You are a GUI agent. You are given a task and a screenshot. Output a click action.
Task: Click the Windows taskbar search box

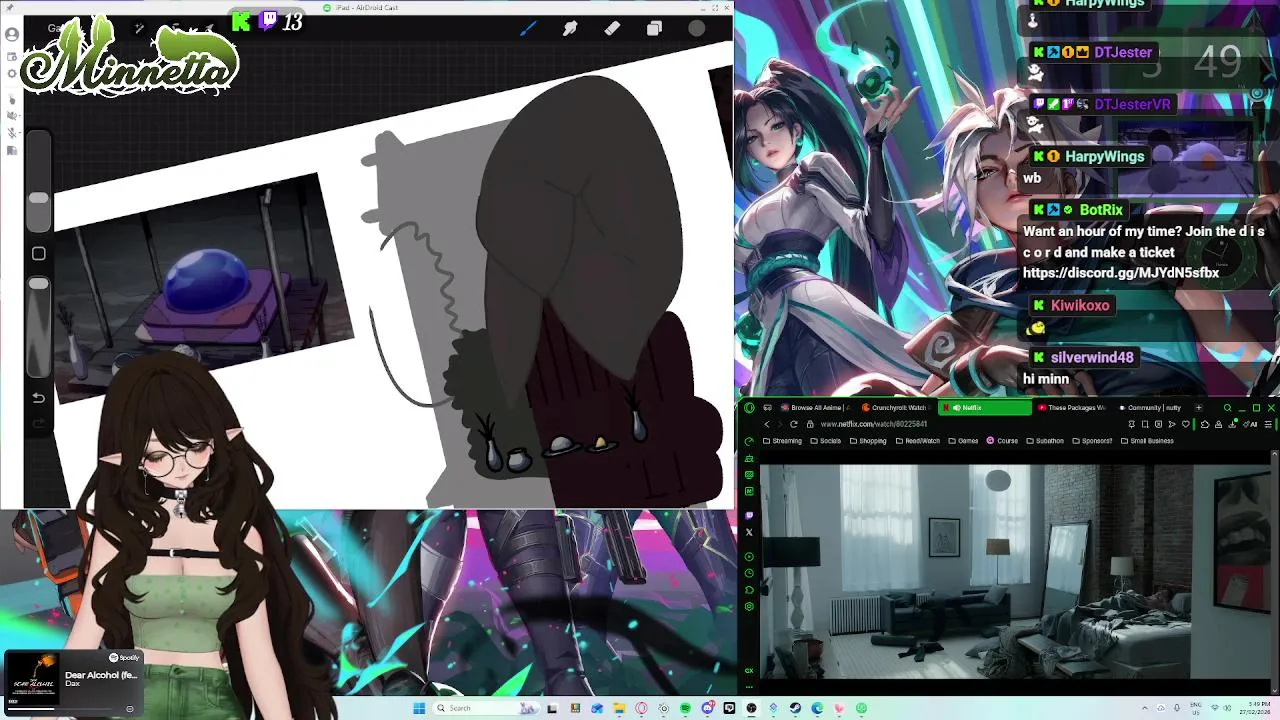pos(487,708)
